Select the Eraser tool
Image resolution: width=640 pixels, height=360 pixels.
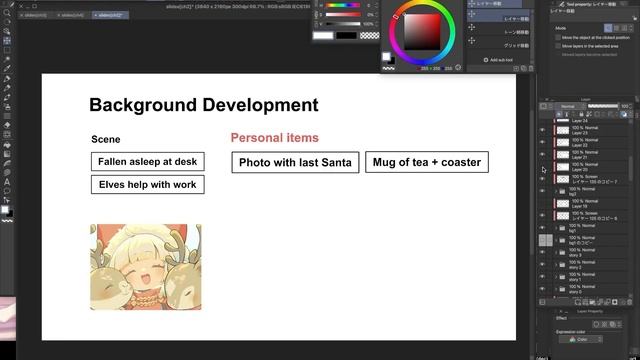(7, 125)
